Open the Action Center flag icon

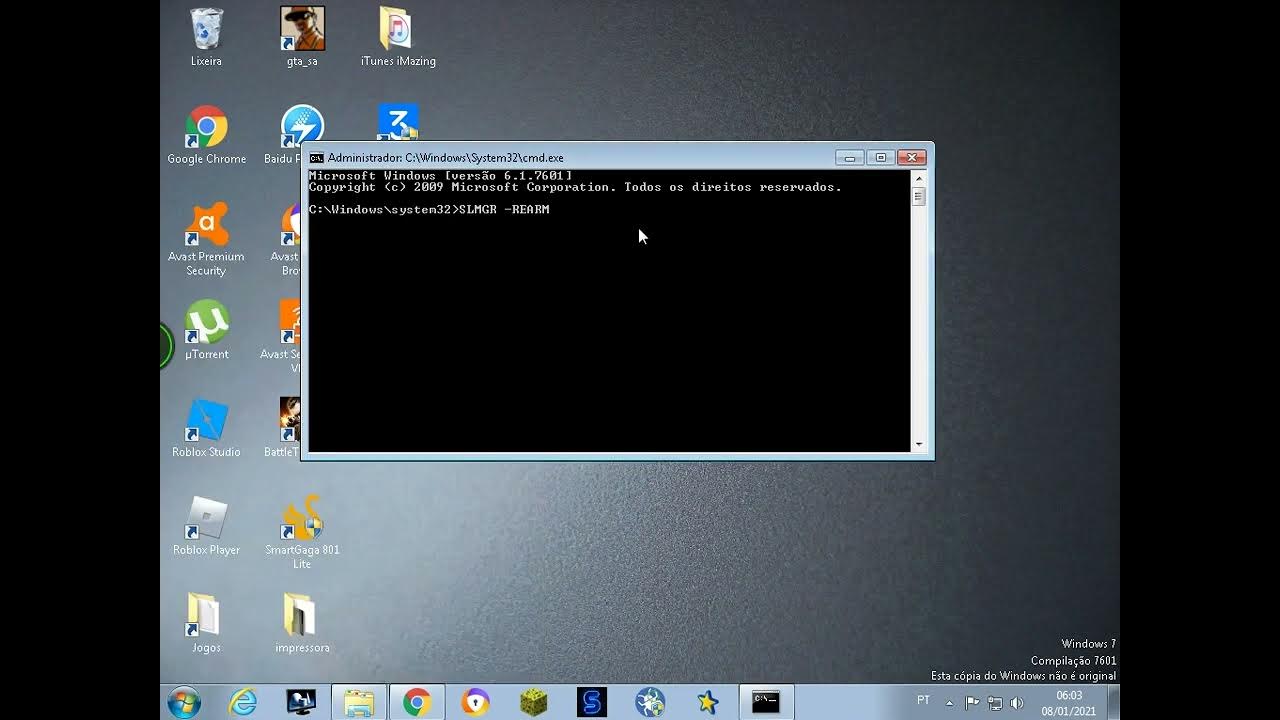pos(972,703)
